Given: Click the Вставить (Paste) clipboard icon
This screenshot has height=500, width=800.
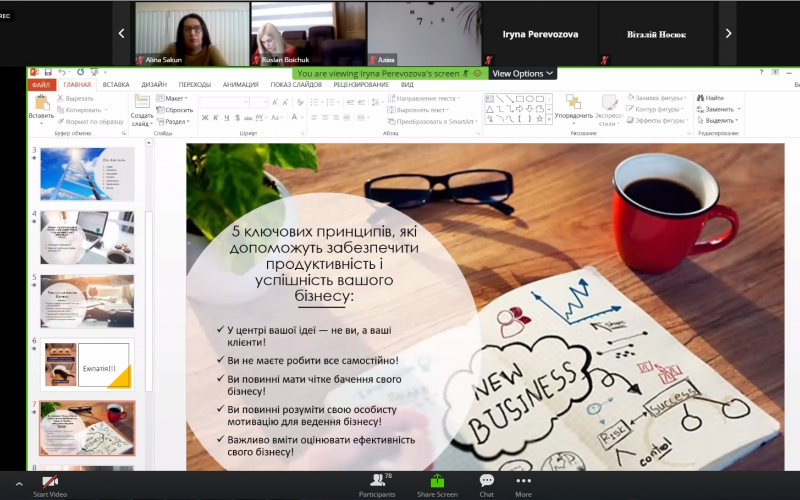Looking at the screenshot, I should 41,103.
